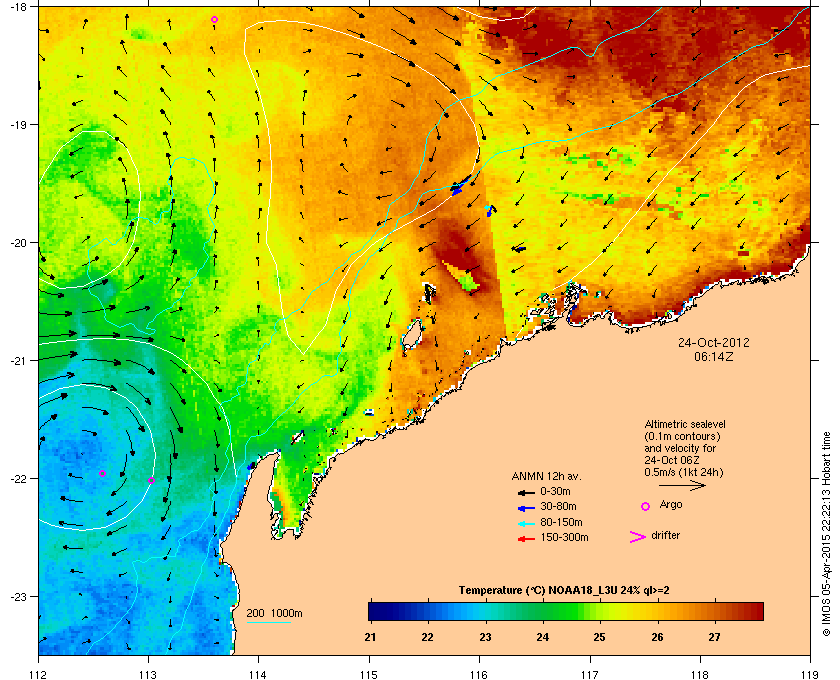840x680 pixels.
Task: Click the colorbar tick label 22
Action: click(x=428, y=637)
